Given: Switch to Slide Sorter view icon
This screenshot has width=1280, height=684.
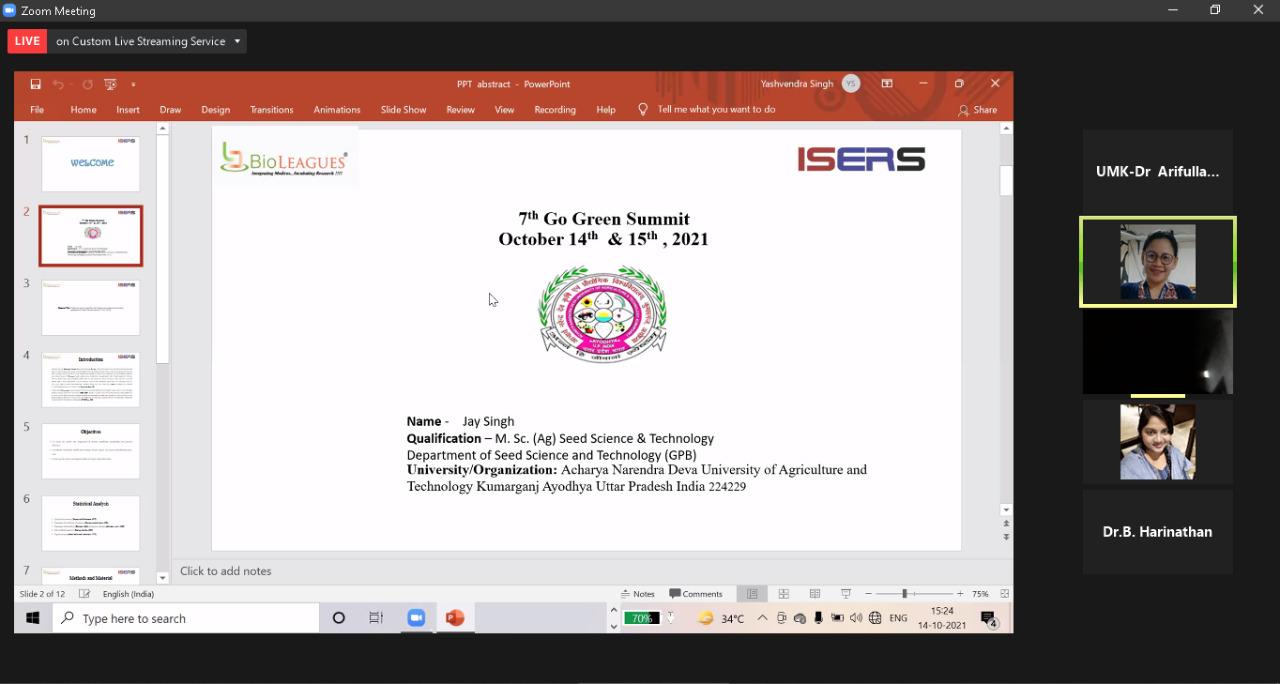Looking at the screenshot, I should coord(784,594).
